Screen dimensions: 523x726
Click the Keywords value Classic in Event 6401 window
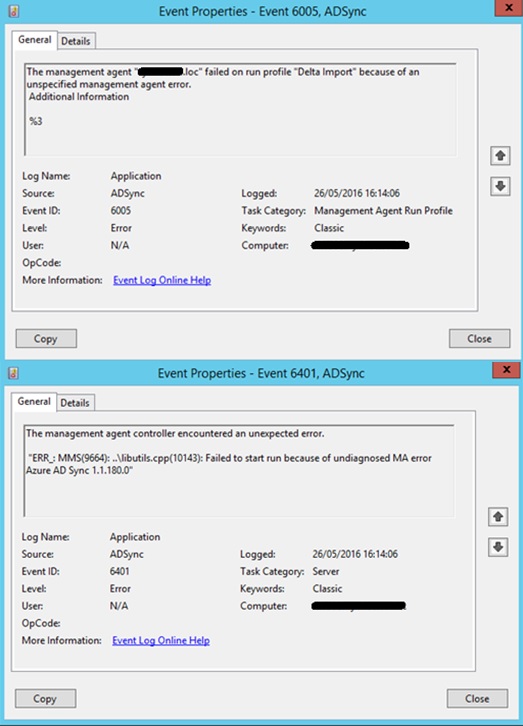(x=327, y=588)
